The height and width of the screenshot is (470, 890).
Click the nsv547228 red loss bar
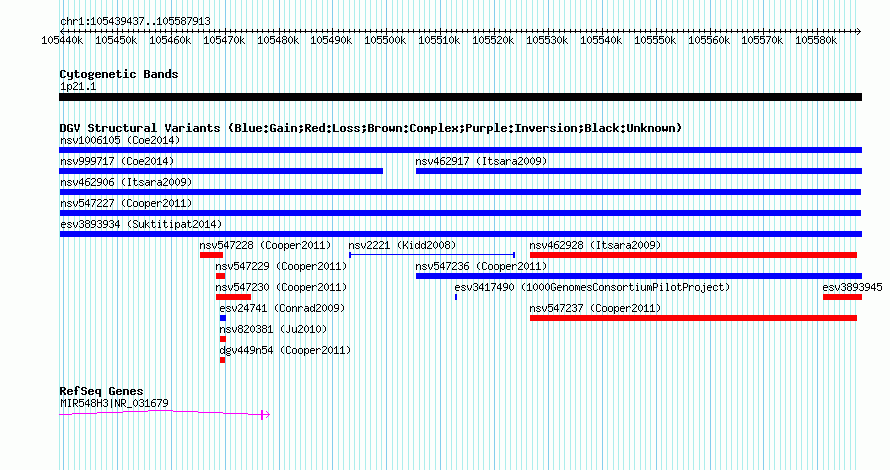[211, 255]
